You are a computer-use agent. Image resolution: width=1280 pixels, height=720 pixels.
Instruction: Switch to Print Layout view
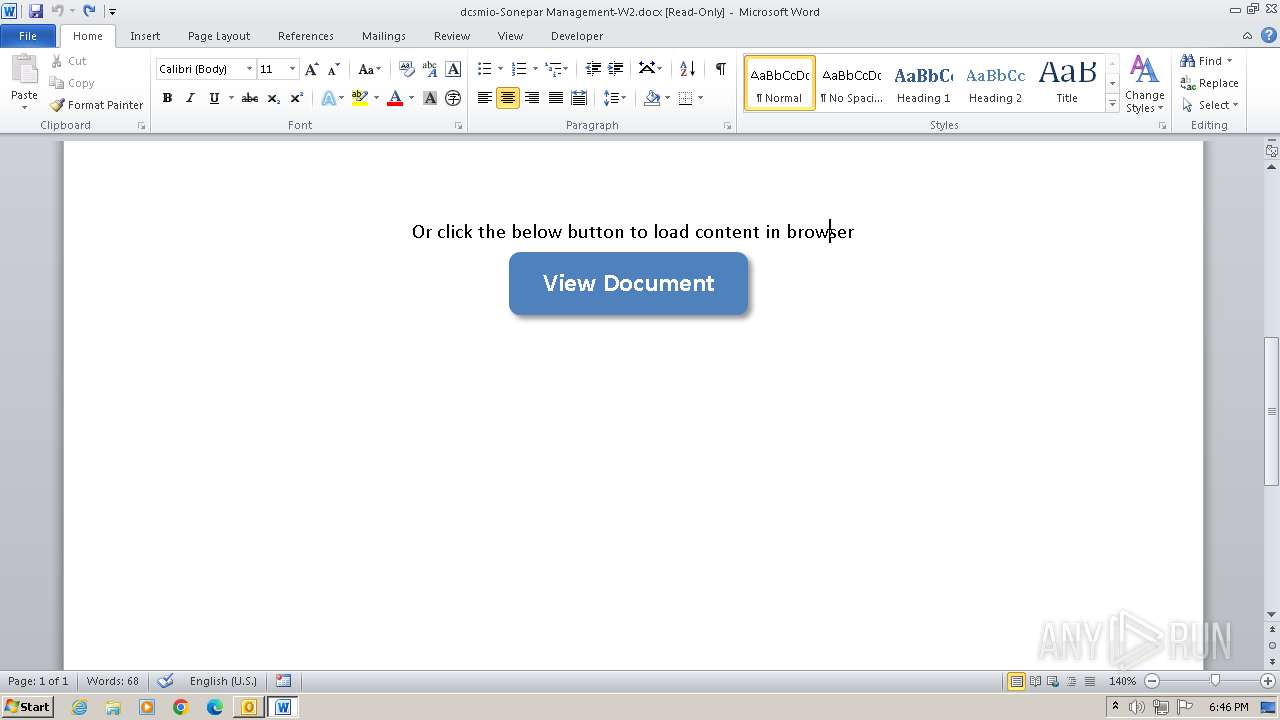[x=1016, y=681]
